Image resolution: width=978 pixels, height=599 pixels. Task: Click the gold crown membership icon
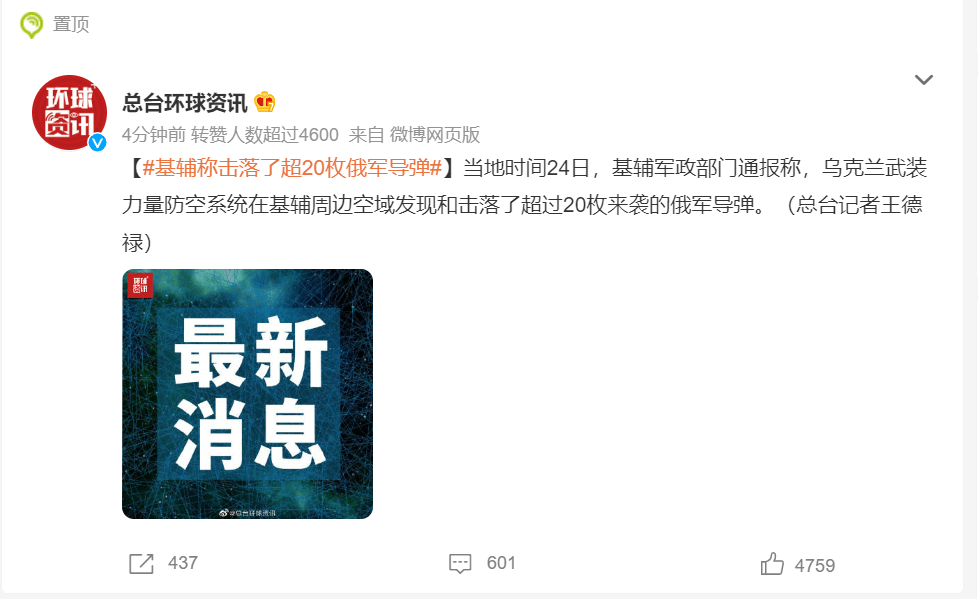pos(265,102)
